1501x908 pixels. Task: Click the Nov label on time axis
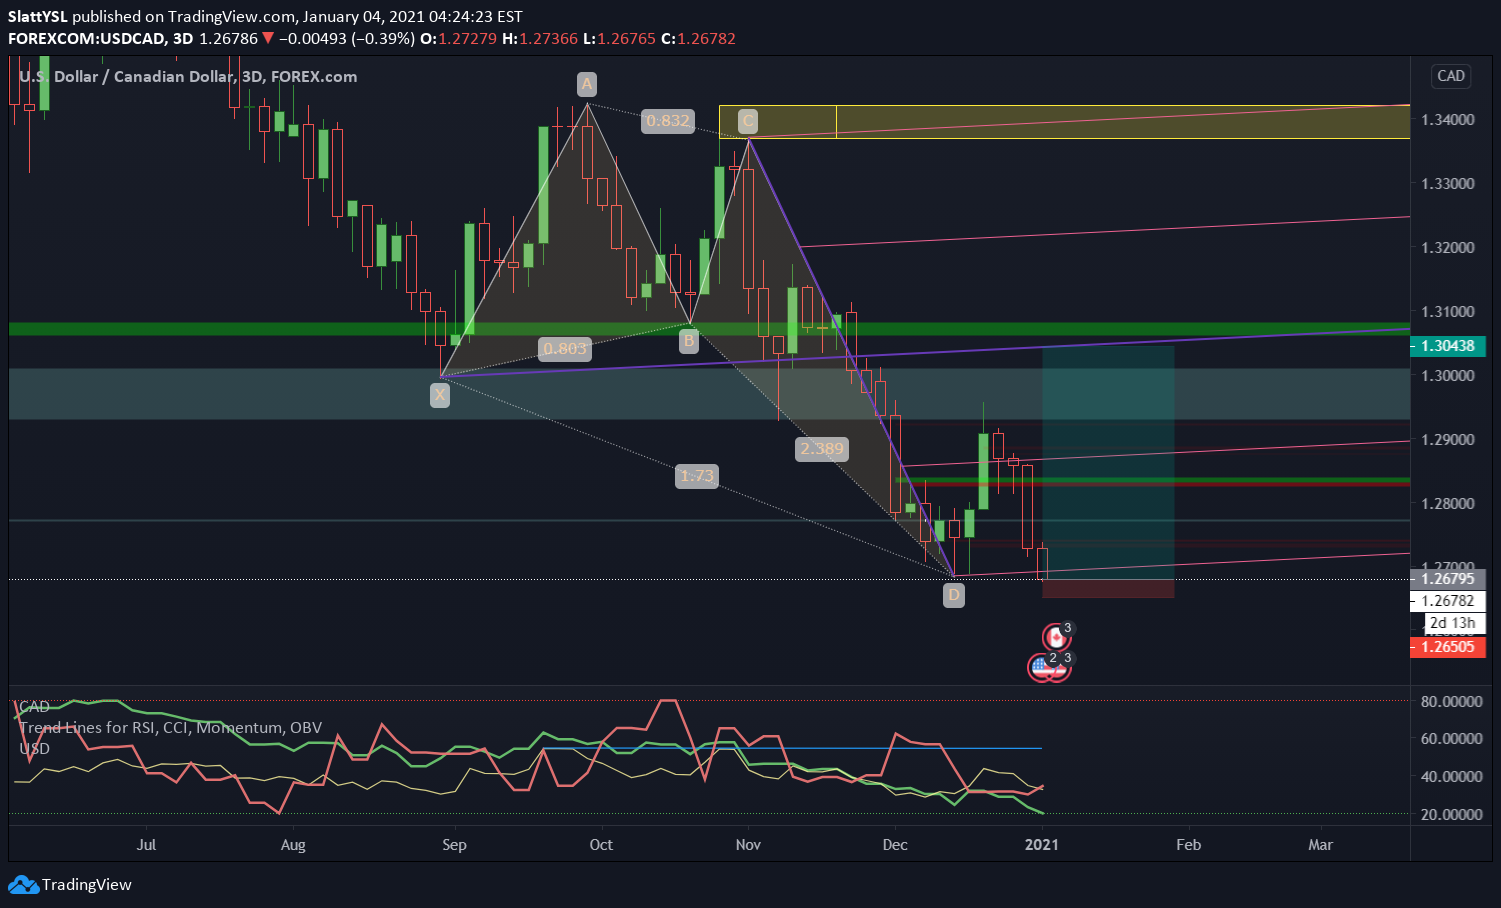click(748, 844)
